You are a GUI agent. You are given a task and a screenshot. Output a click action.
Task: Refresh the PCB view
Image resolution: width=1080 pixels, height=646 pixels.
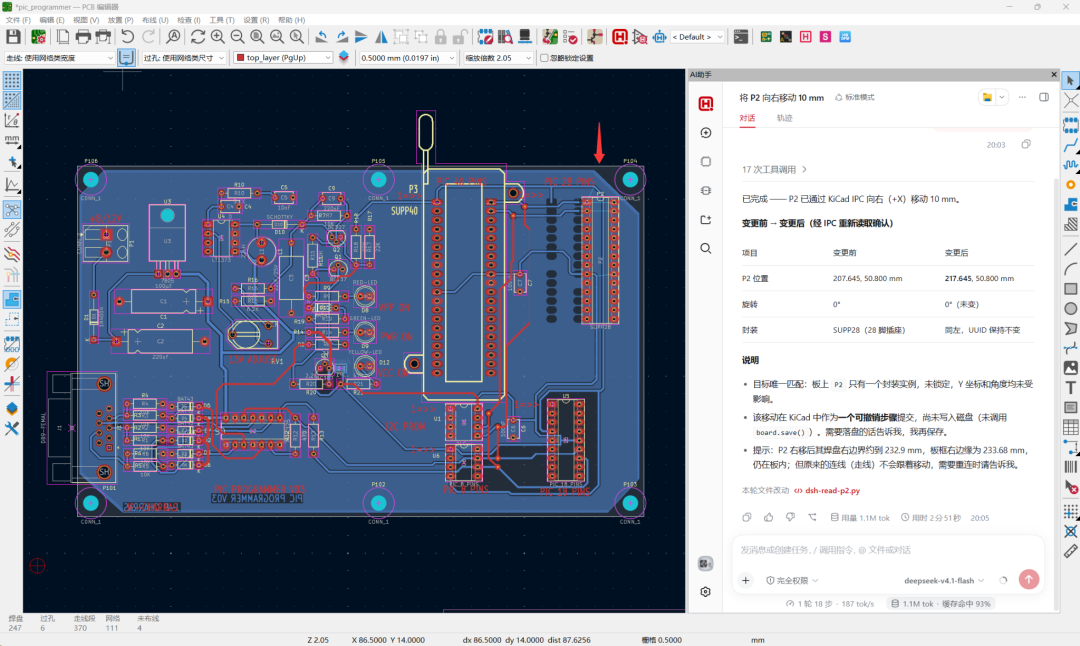tap(198, 37)
